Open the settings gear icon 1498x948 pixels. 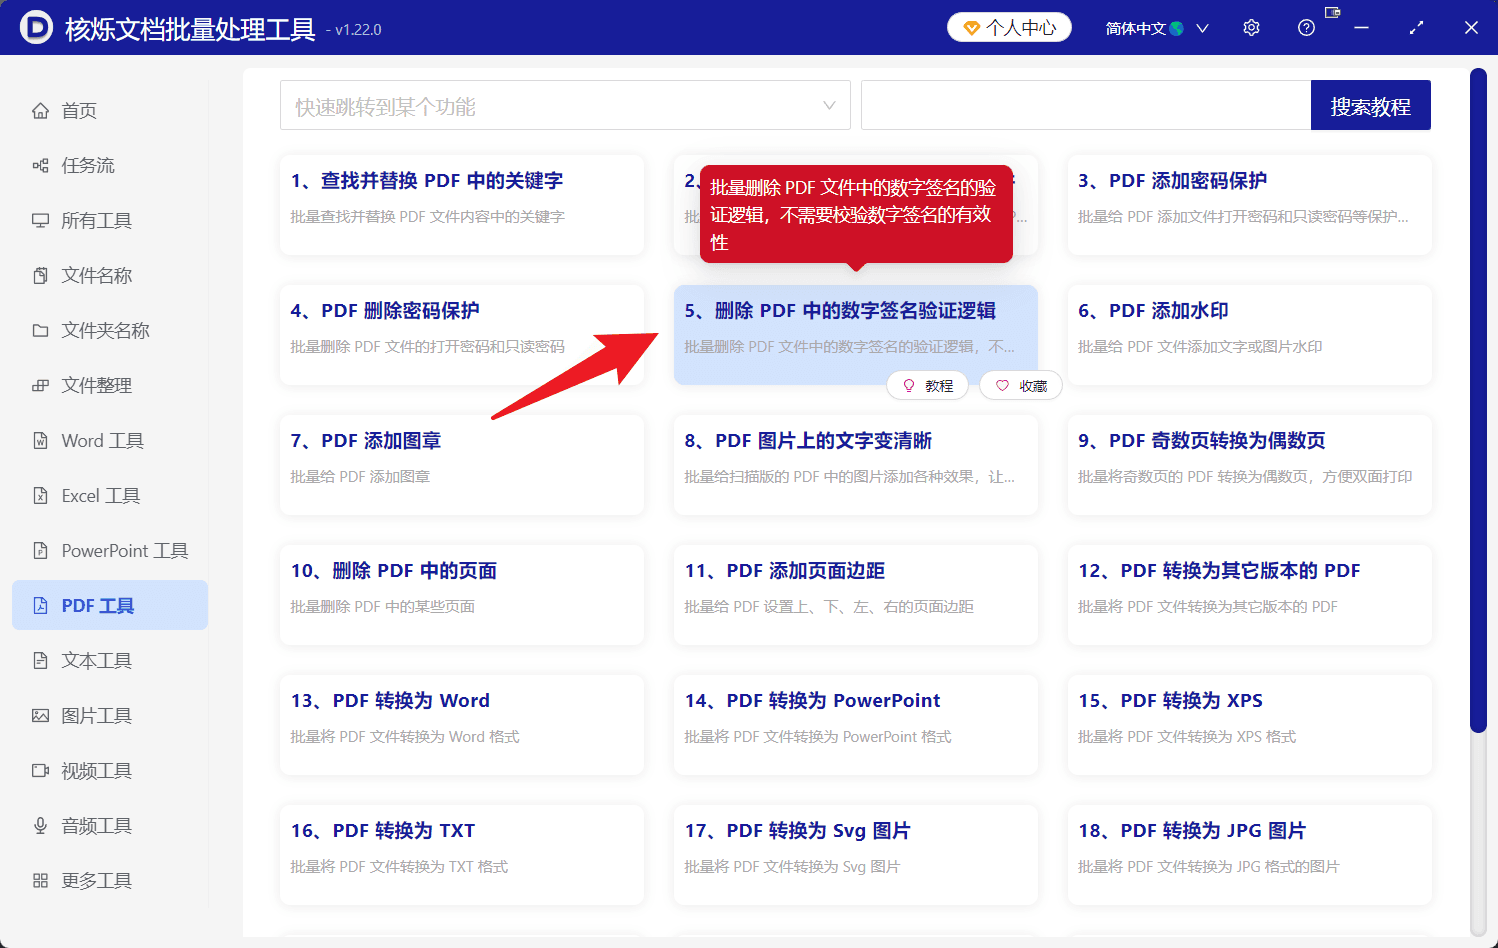pos(1251,27)
